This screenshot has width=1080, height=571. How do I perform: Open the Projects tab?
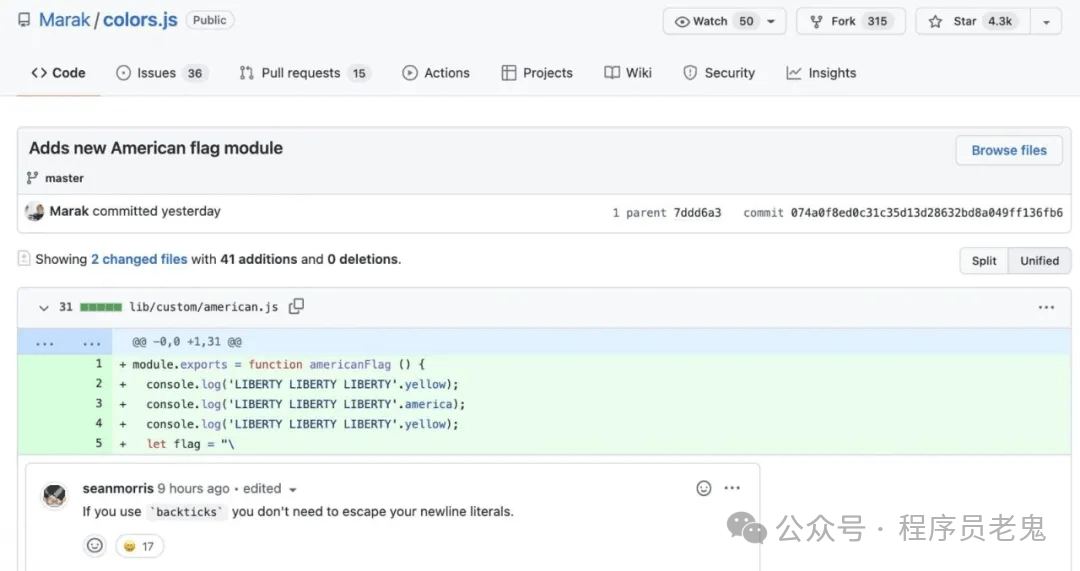(537, 73)
